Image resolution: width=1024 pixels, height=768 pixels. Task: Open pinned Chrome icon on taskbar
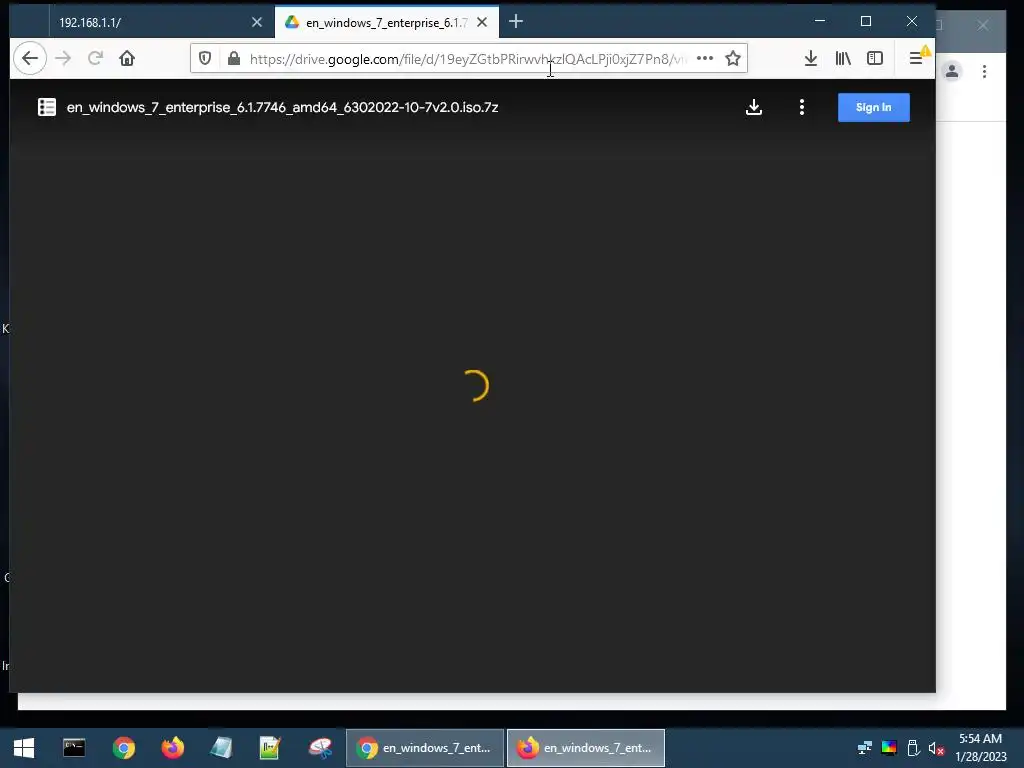tap(123, 748)
